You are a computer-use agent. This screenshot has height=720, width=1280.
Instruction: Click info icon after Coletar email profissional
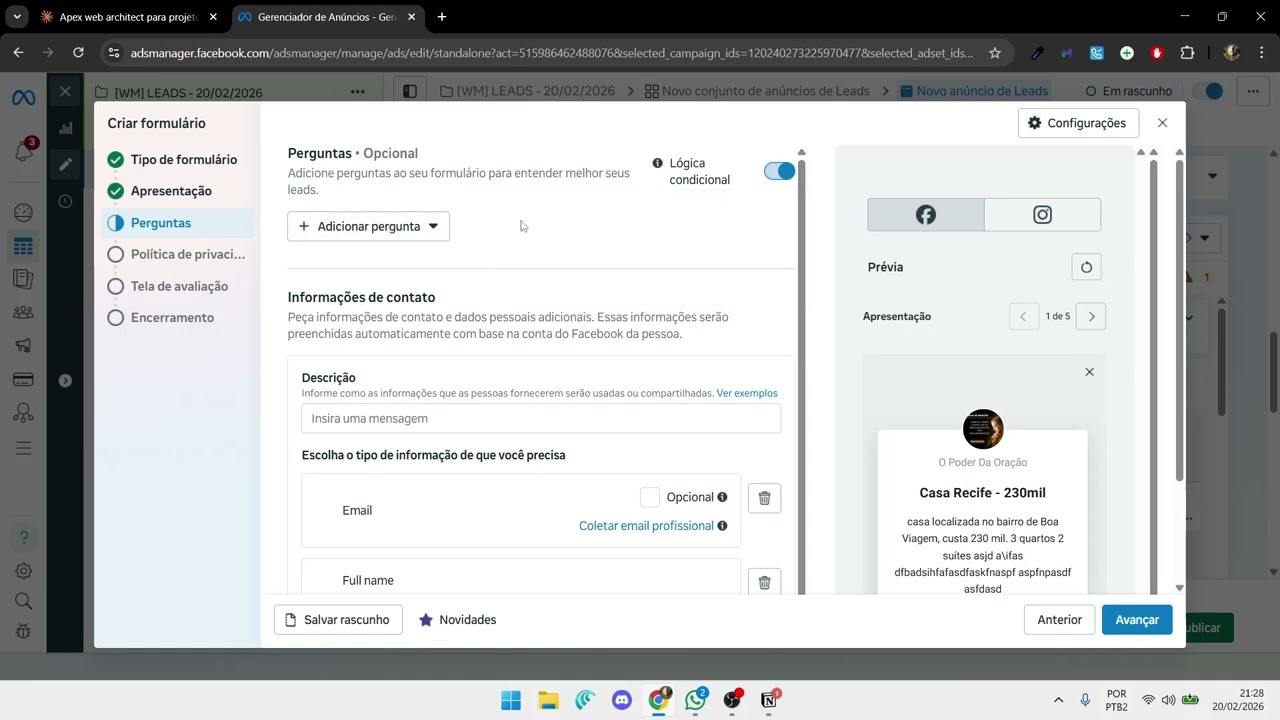coord(722,526)
